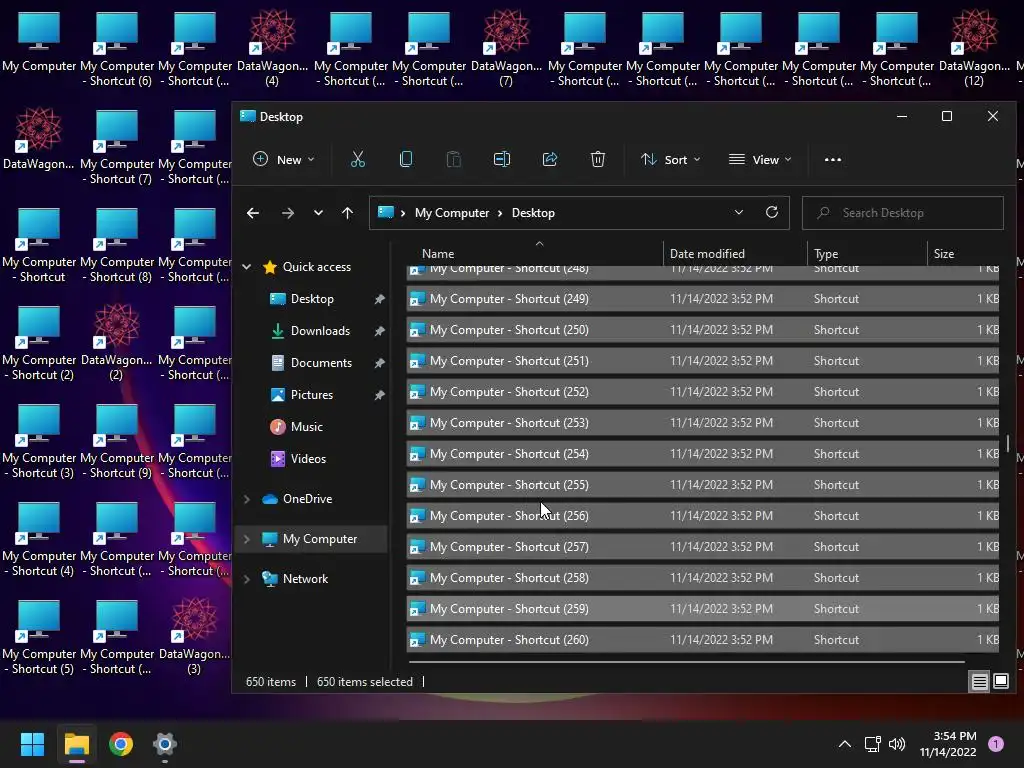Screen dimensions: 1024x768
Task: Select My Computer - Shortcut (252) row
Action: pos(703,392)
